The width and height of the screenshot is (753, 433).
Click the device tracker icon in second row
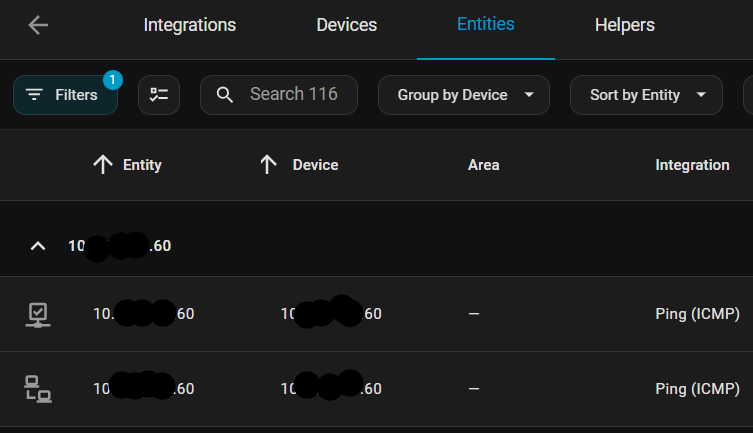37,389
